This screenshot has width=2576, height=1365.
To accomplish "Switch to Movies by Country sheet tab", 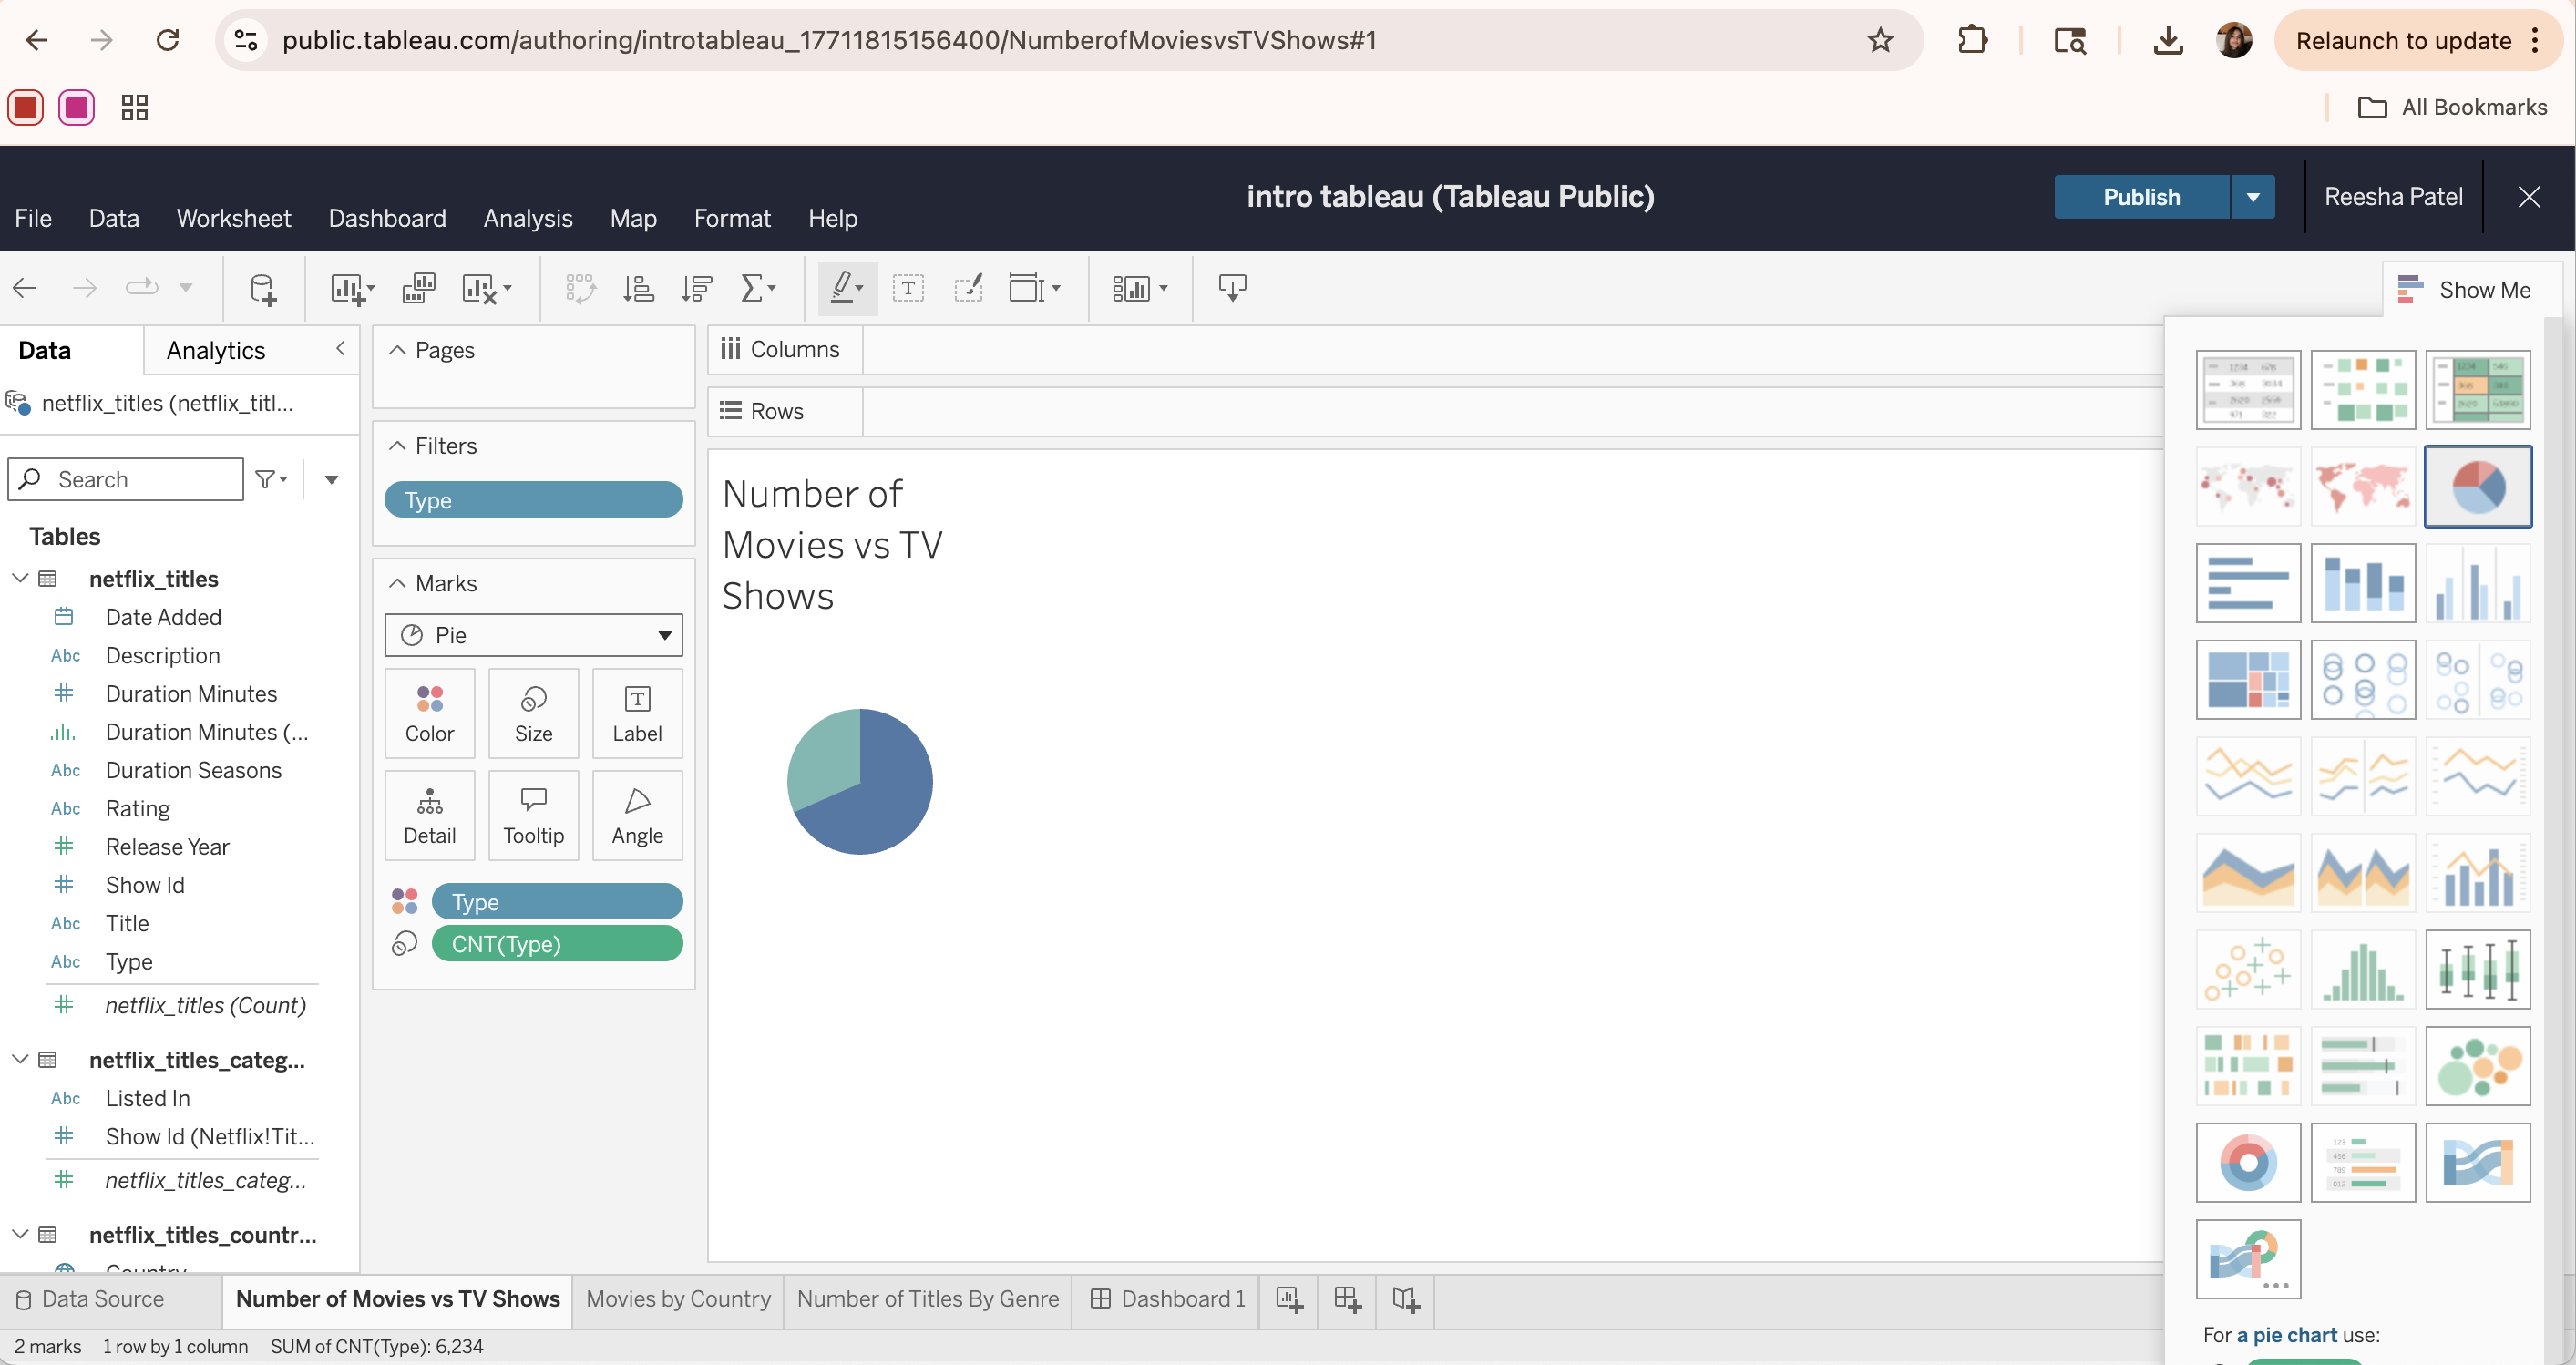I will (678, 1299).
